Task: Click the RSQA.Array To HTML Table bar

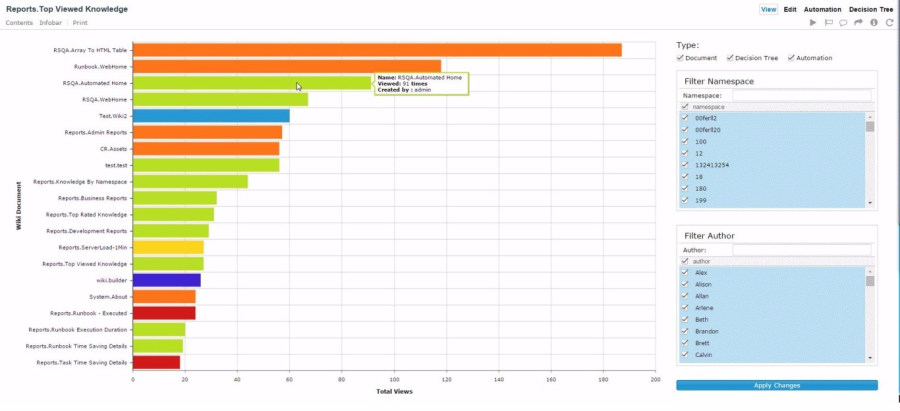Action: (376, 50)
